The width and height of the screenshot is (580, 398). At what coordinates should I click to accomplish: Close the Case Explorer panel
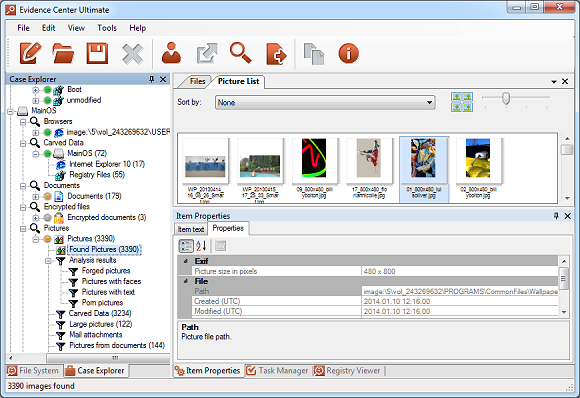pyautogui.click(x=163, y=79)
